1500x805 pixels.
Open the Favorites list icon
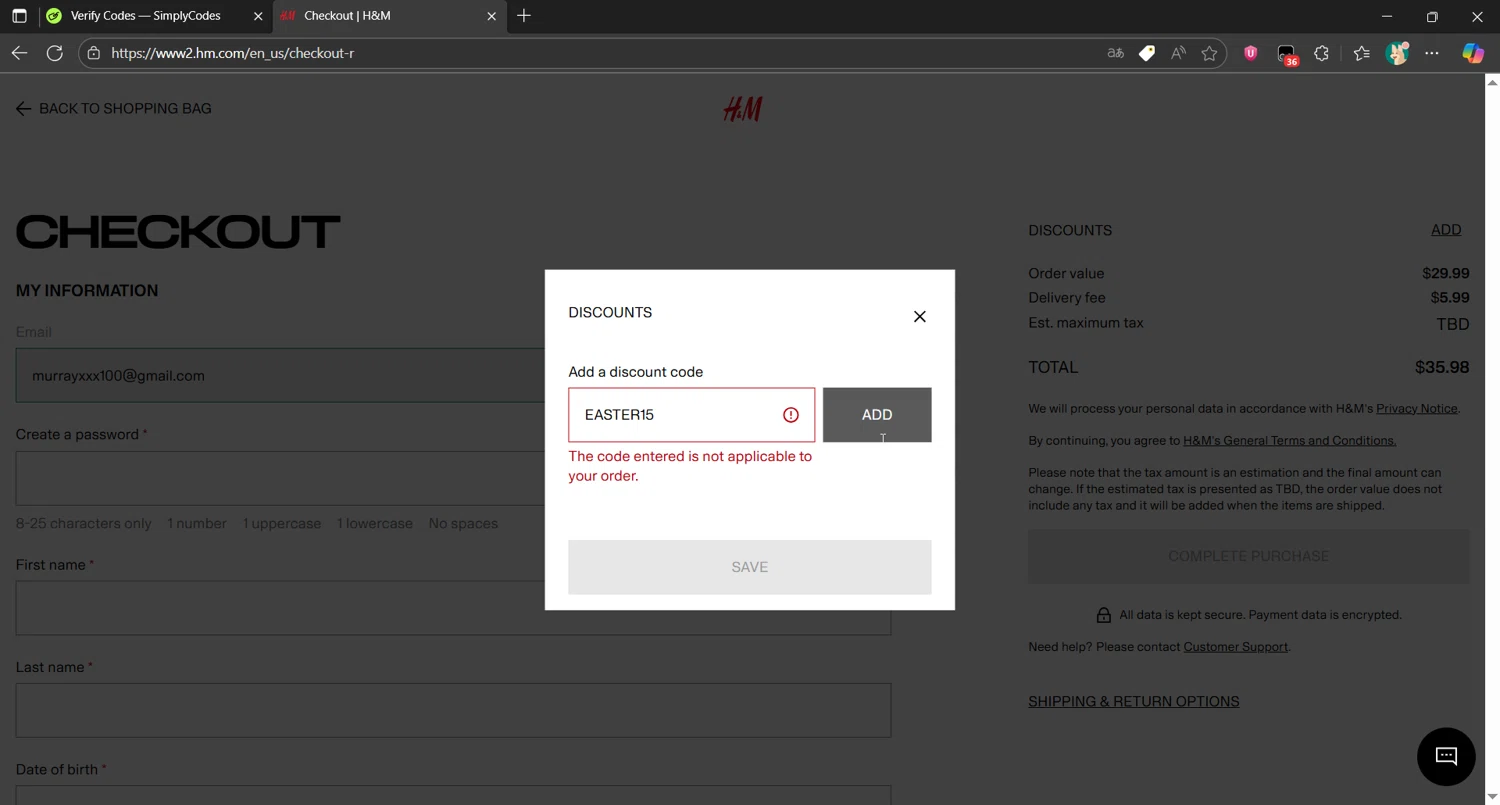tap(1361, 53)
